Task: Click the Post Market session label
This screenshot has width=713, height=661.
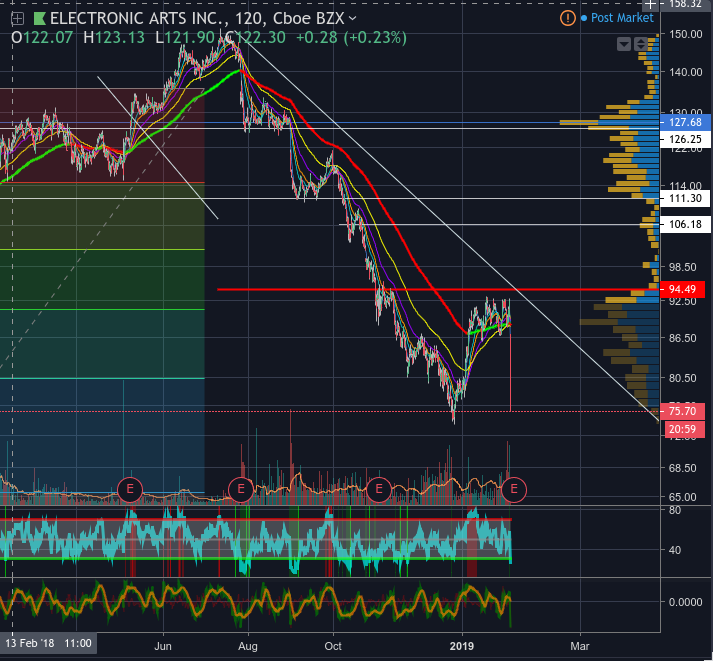Action: 622,18
